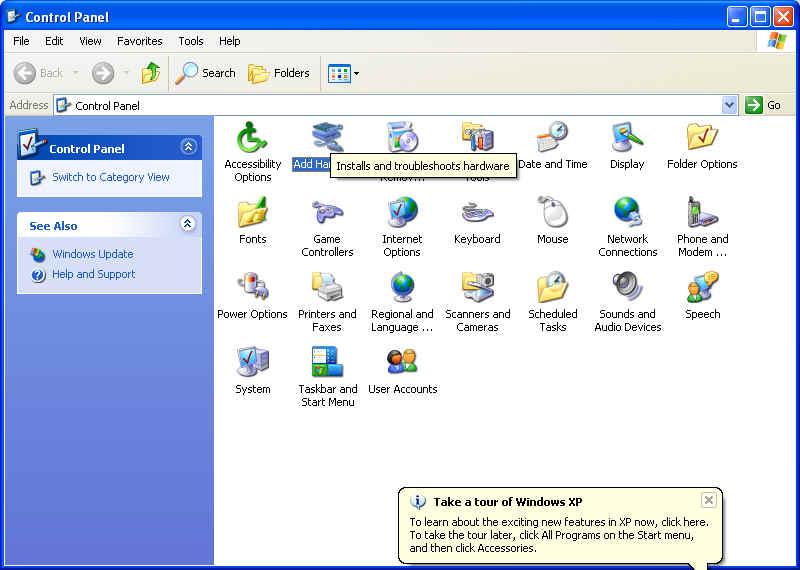Open the Mouse settings icon
Screen dimensions: 800x570
(x=552, y=213)
